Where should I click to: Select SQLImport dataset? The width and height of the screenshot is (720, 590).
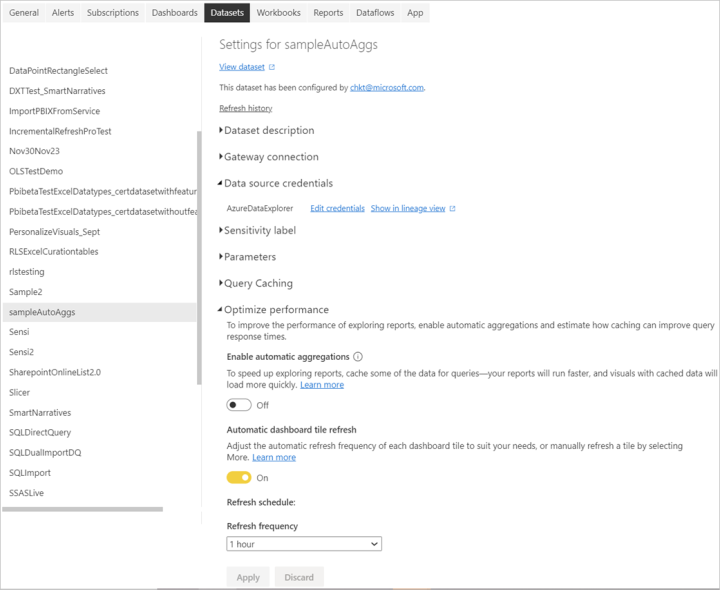pyautogui.click(x=30, y=473)
